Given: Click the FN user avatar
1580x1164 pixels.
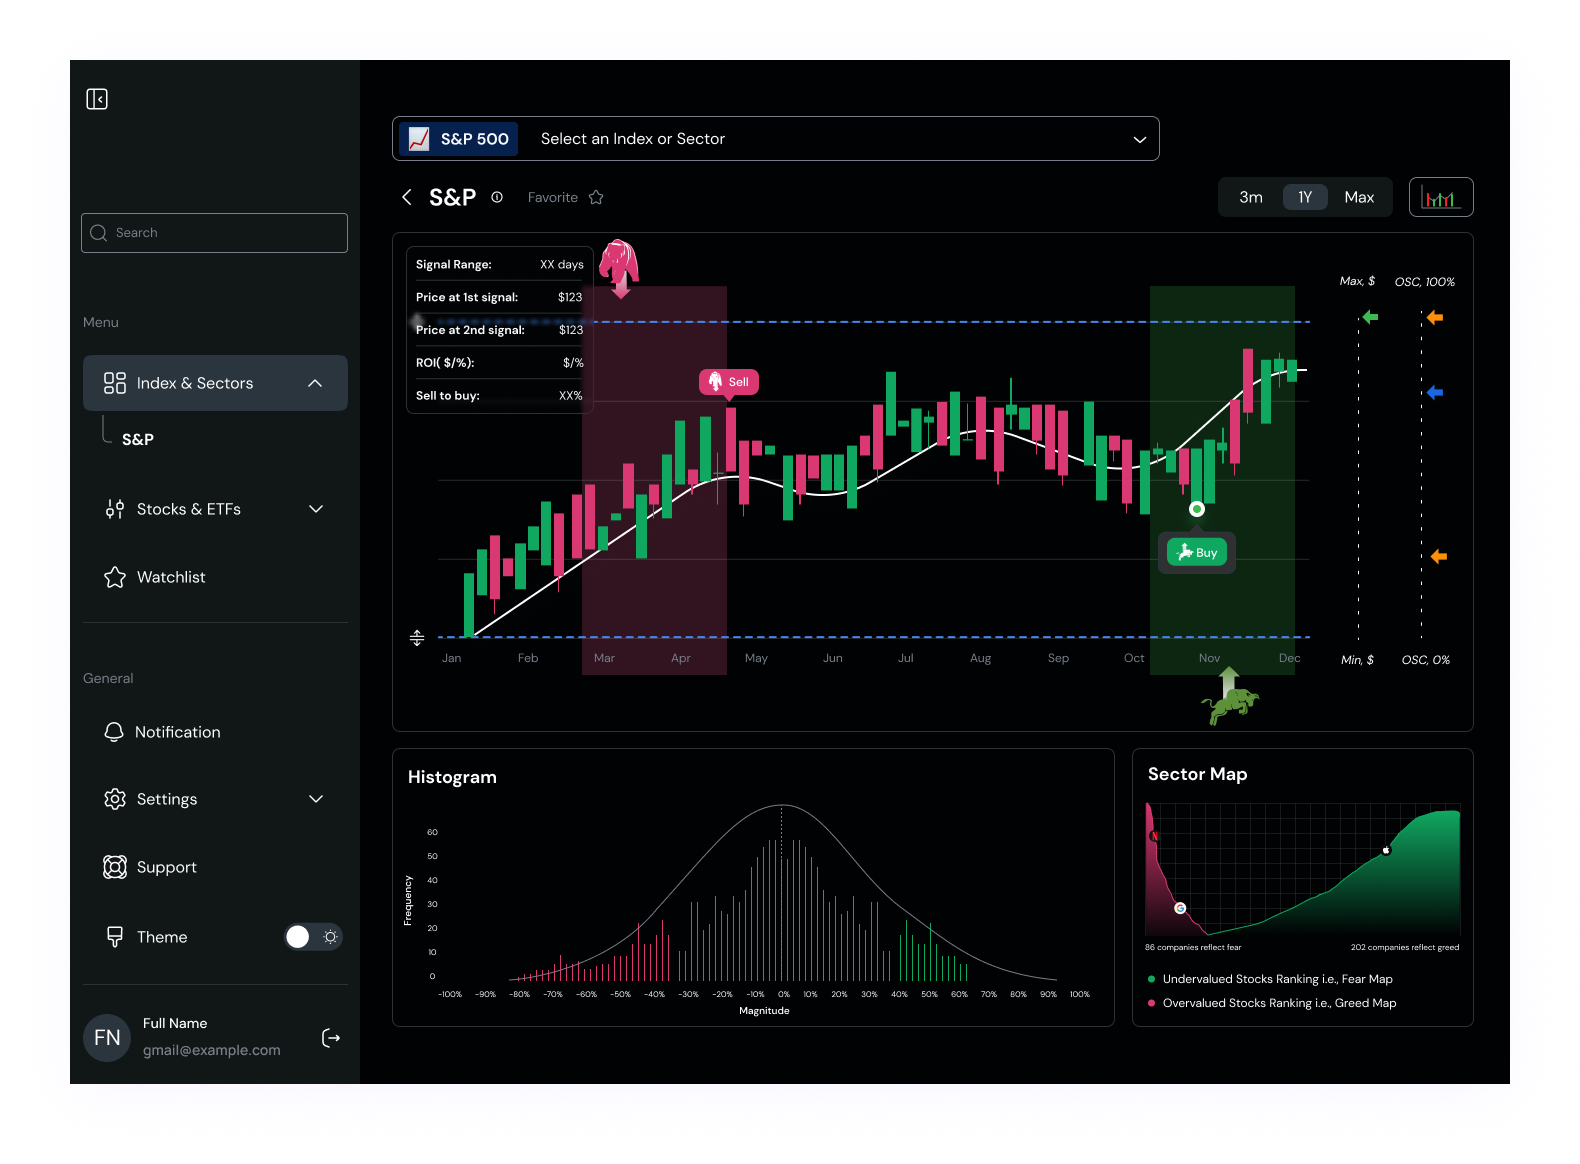Looking at the screenshot, I should (x=107, y=1038).
